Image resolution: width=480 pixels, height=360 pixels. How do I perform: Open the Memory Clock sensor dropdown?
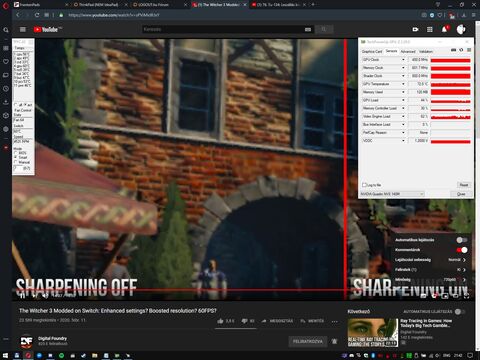403,68
